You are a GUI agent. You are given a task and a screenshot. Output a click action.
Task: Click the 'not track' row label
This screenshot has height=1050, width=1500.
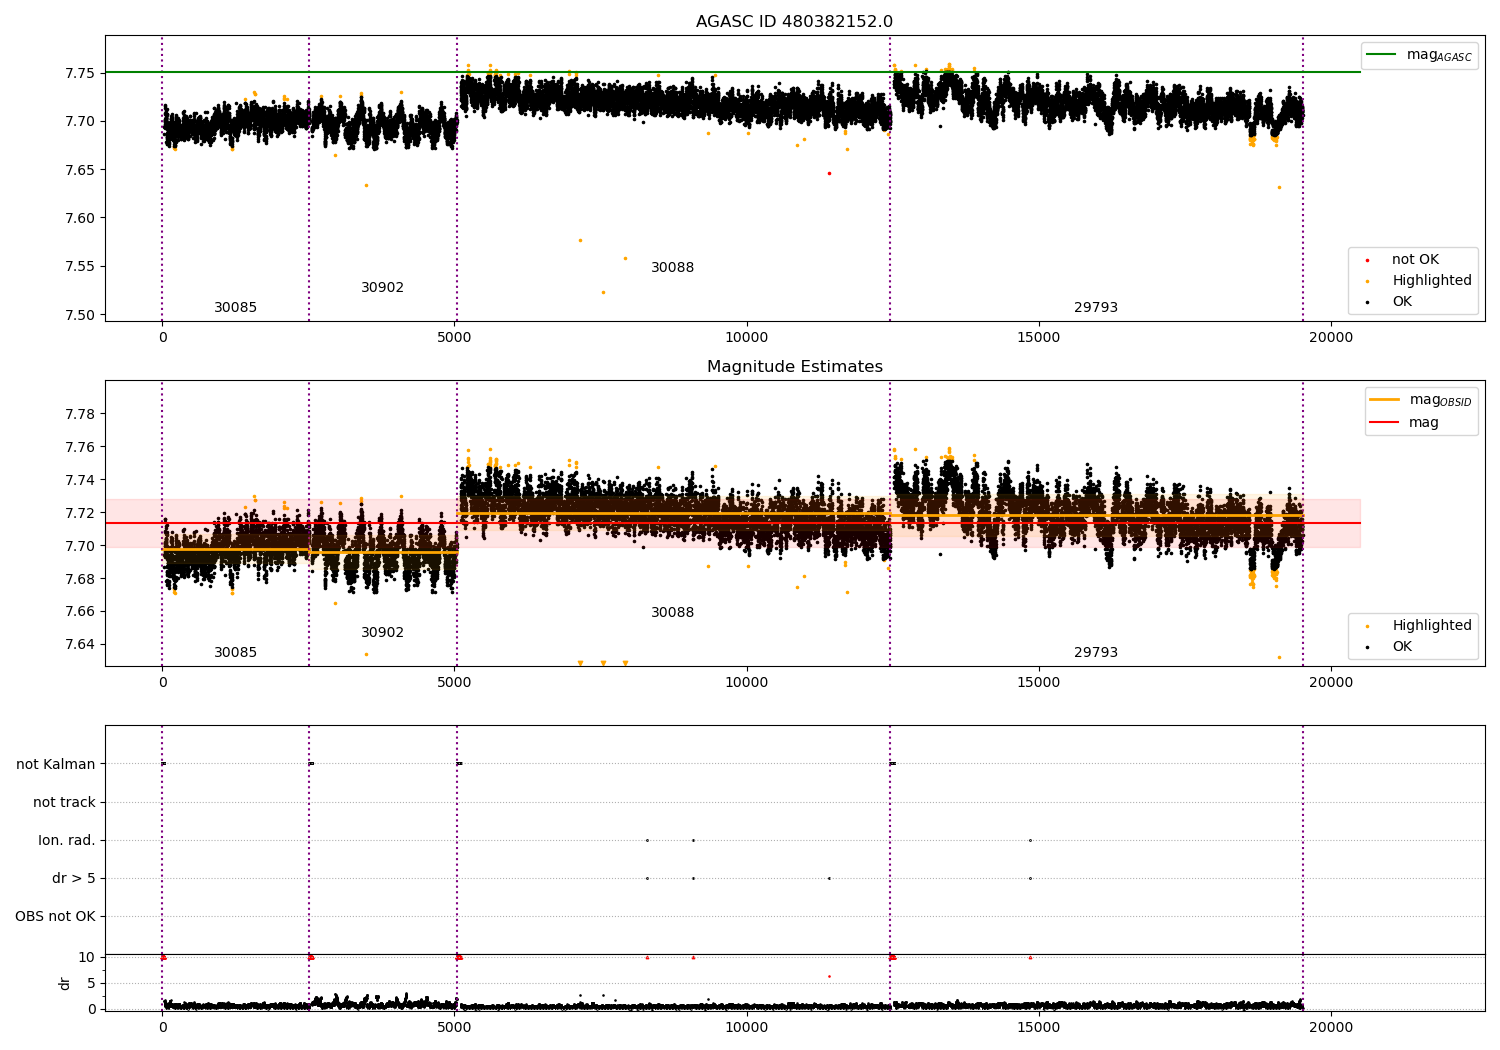[x=64, y=803]
